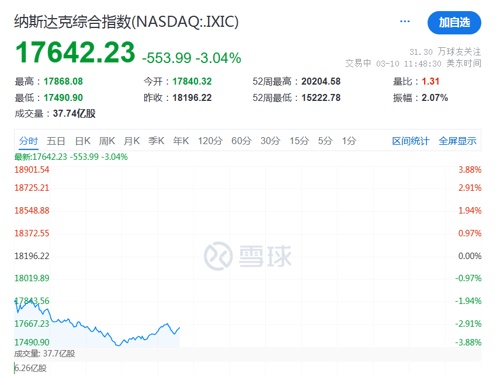The width and height of the screenshot is (500, 374).
Task: Open 区间统计 range statistics link
Action: tap(411, 141)
